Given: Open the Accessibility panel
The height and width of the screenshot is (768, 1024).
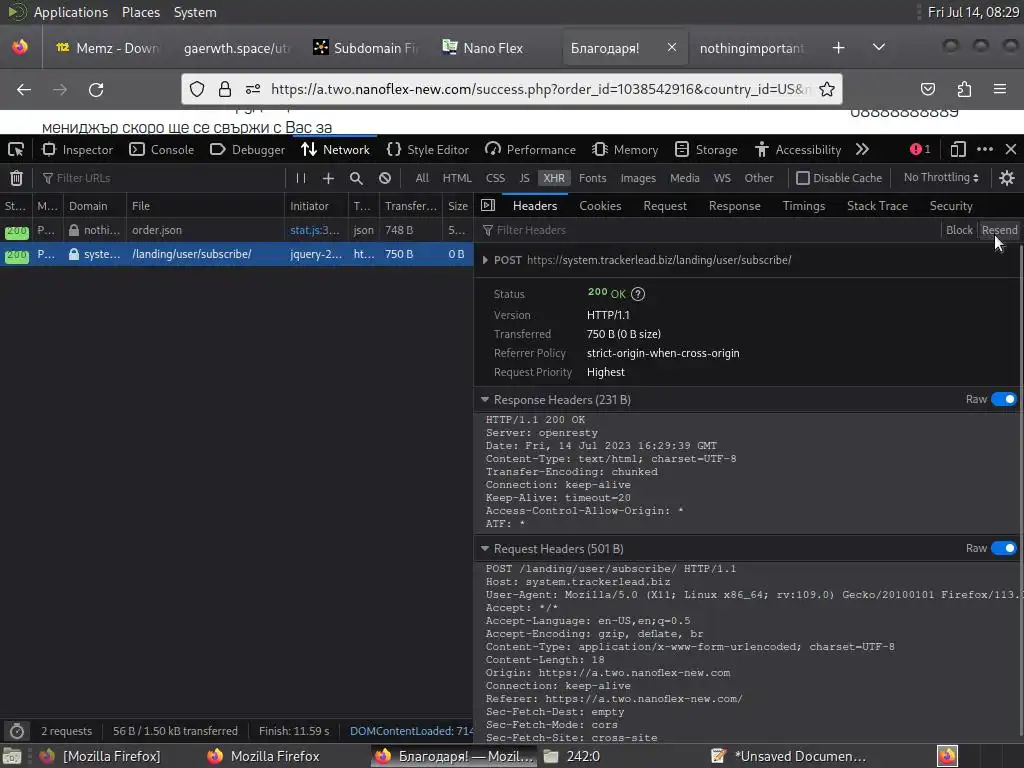Looking at the screenshot, I should click(798, 150).
